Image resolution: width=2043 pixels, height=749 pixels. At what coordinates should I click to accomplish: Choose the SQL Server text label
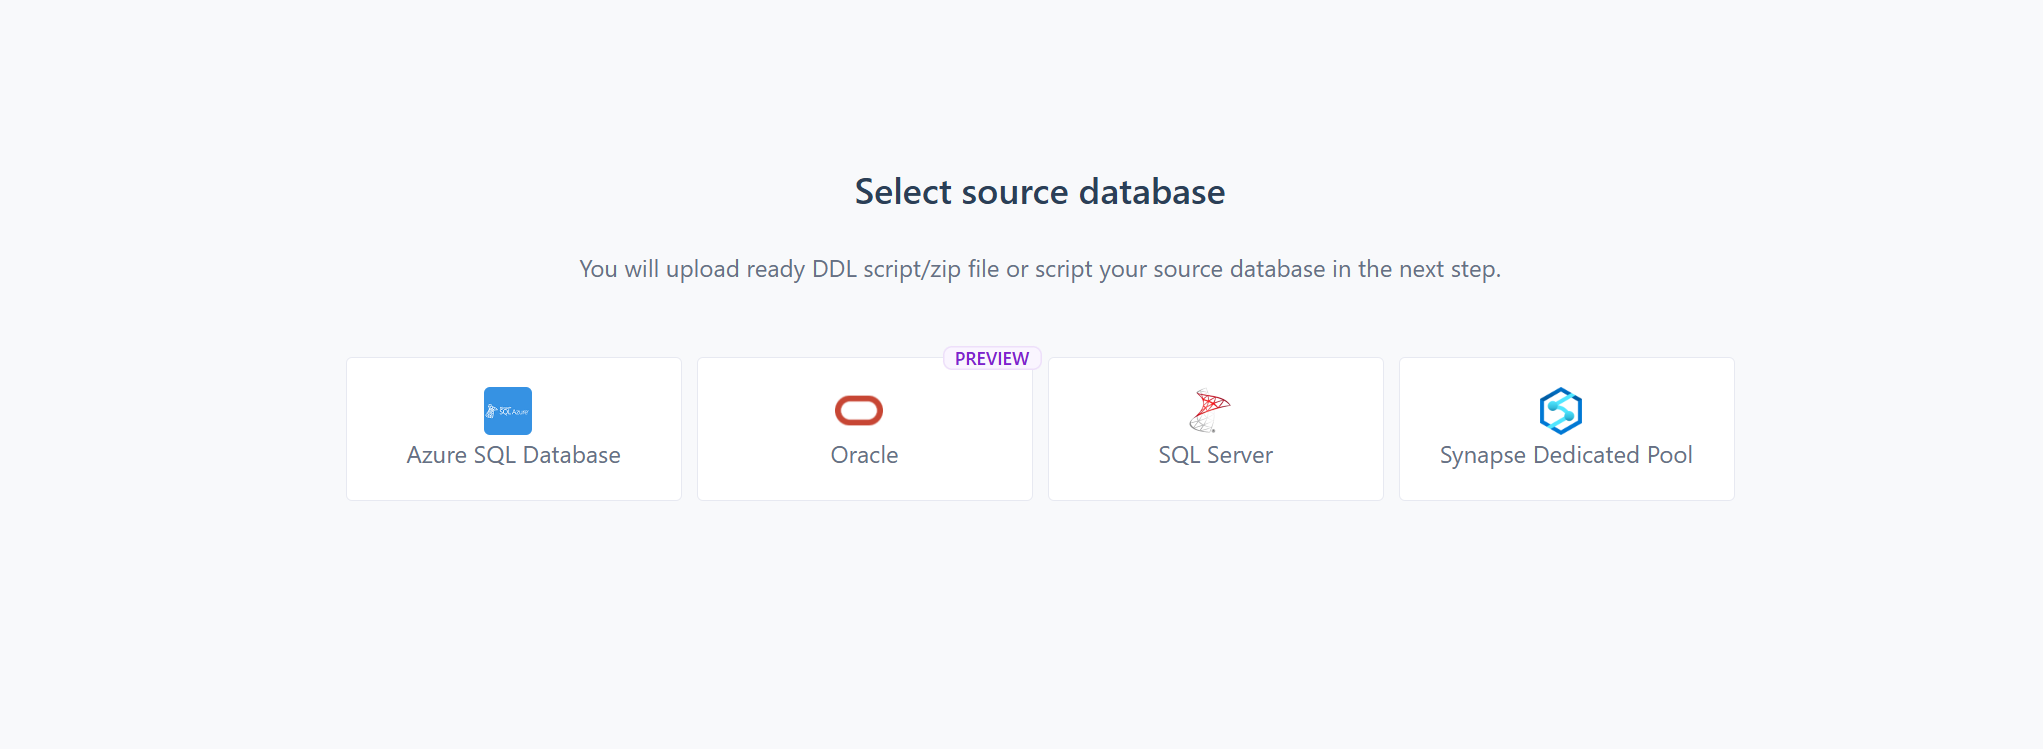[1215, 455]
